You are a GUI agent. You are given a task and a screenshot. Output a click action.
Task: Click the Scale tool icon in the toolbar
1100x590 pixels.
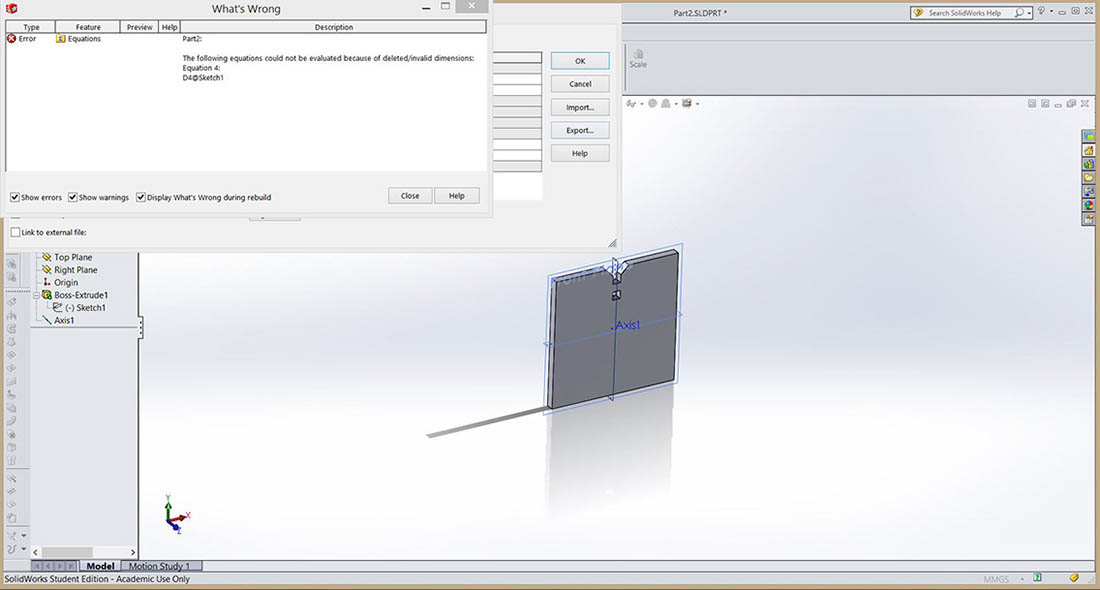638,53
